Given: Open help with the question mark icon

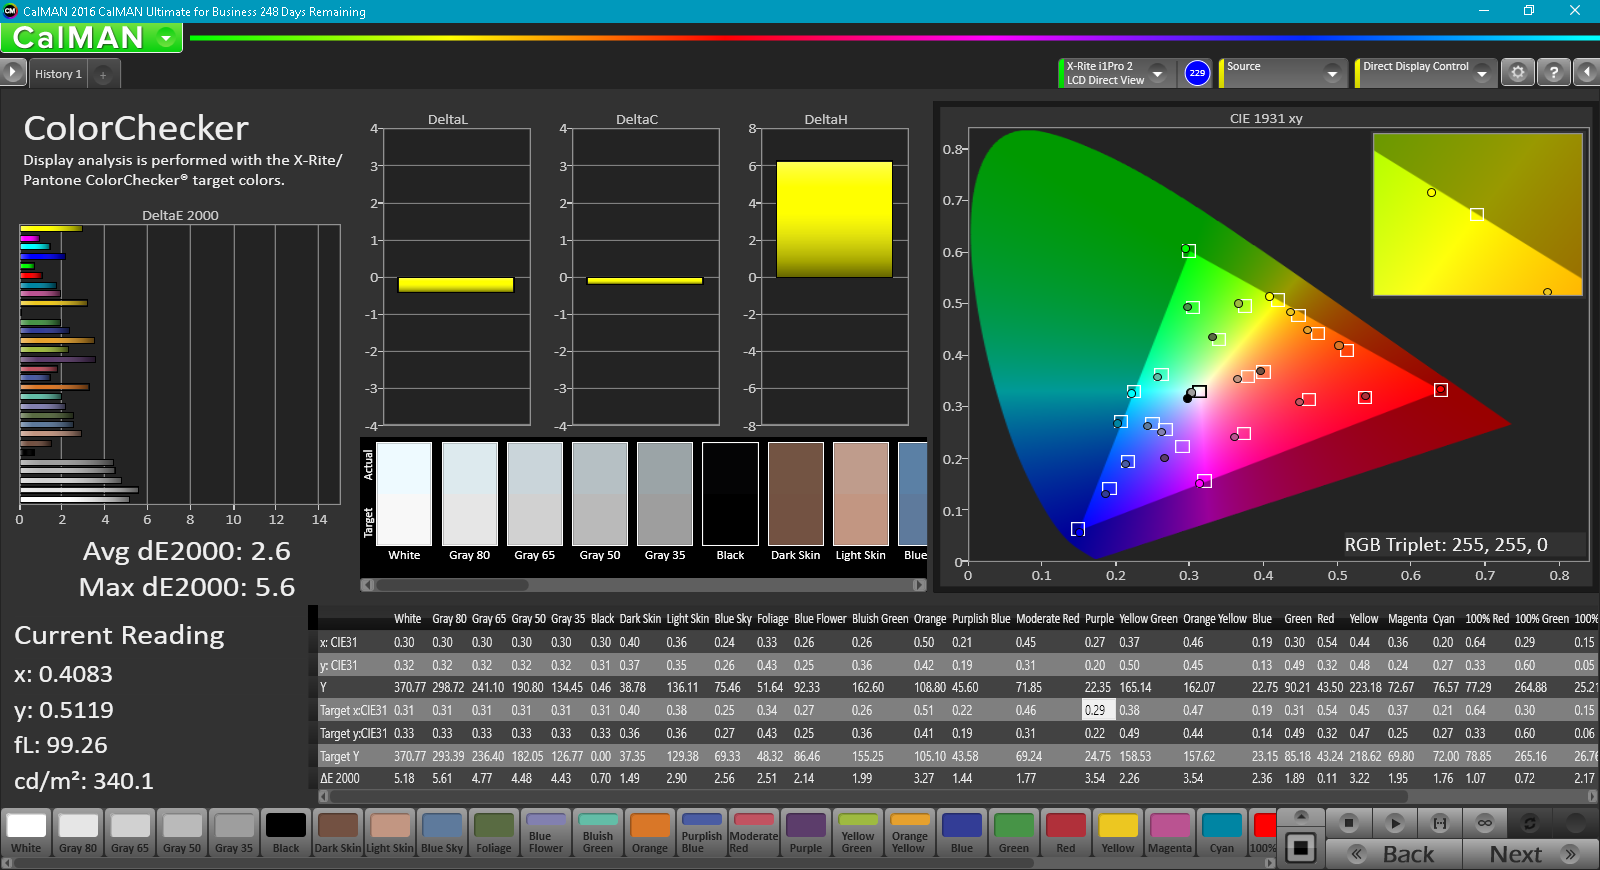Looking at the screenshot, I should [x=1552, y=73].
